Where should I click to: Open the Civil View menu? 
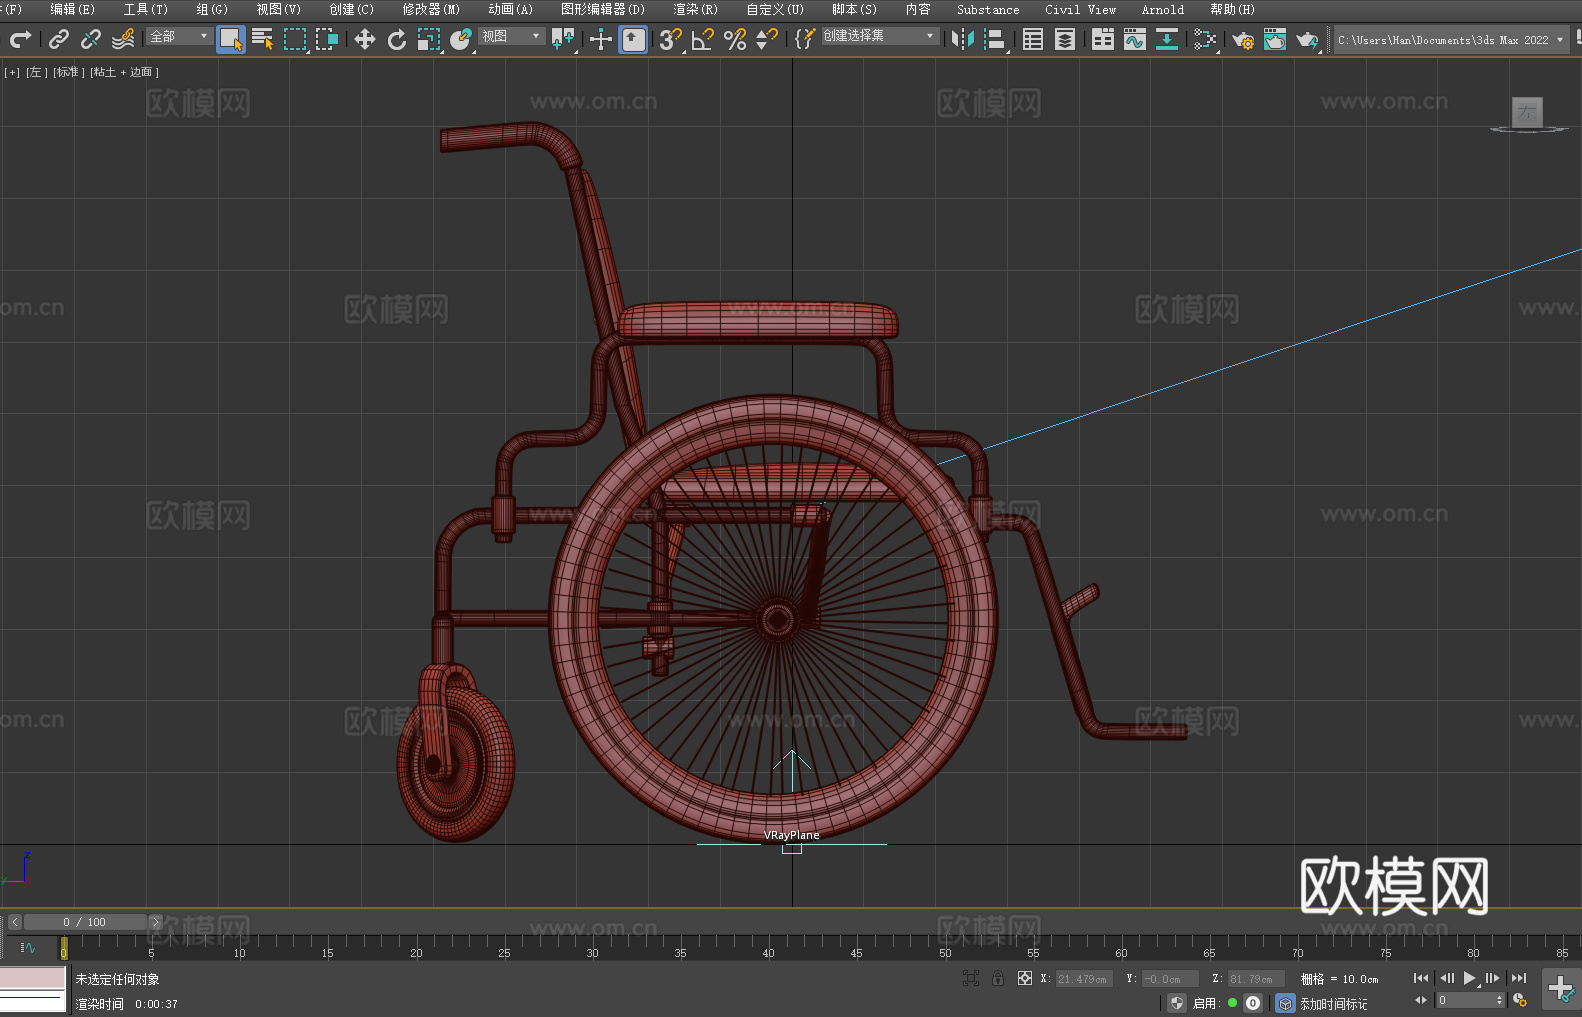coord(1080,9)
